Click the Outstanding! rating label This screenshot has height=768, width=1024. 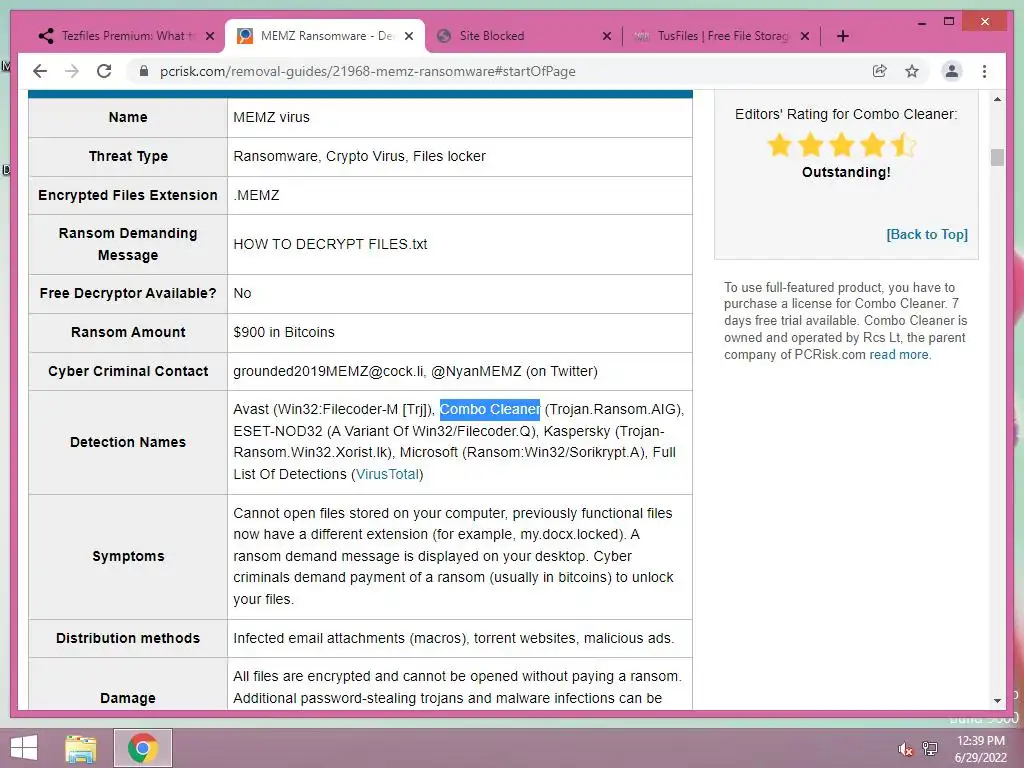(x=846, y=172)
